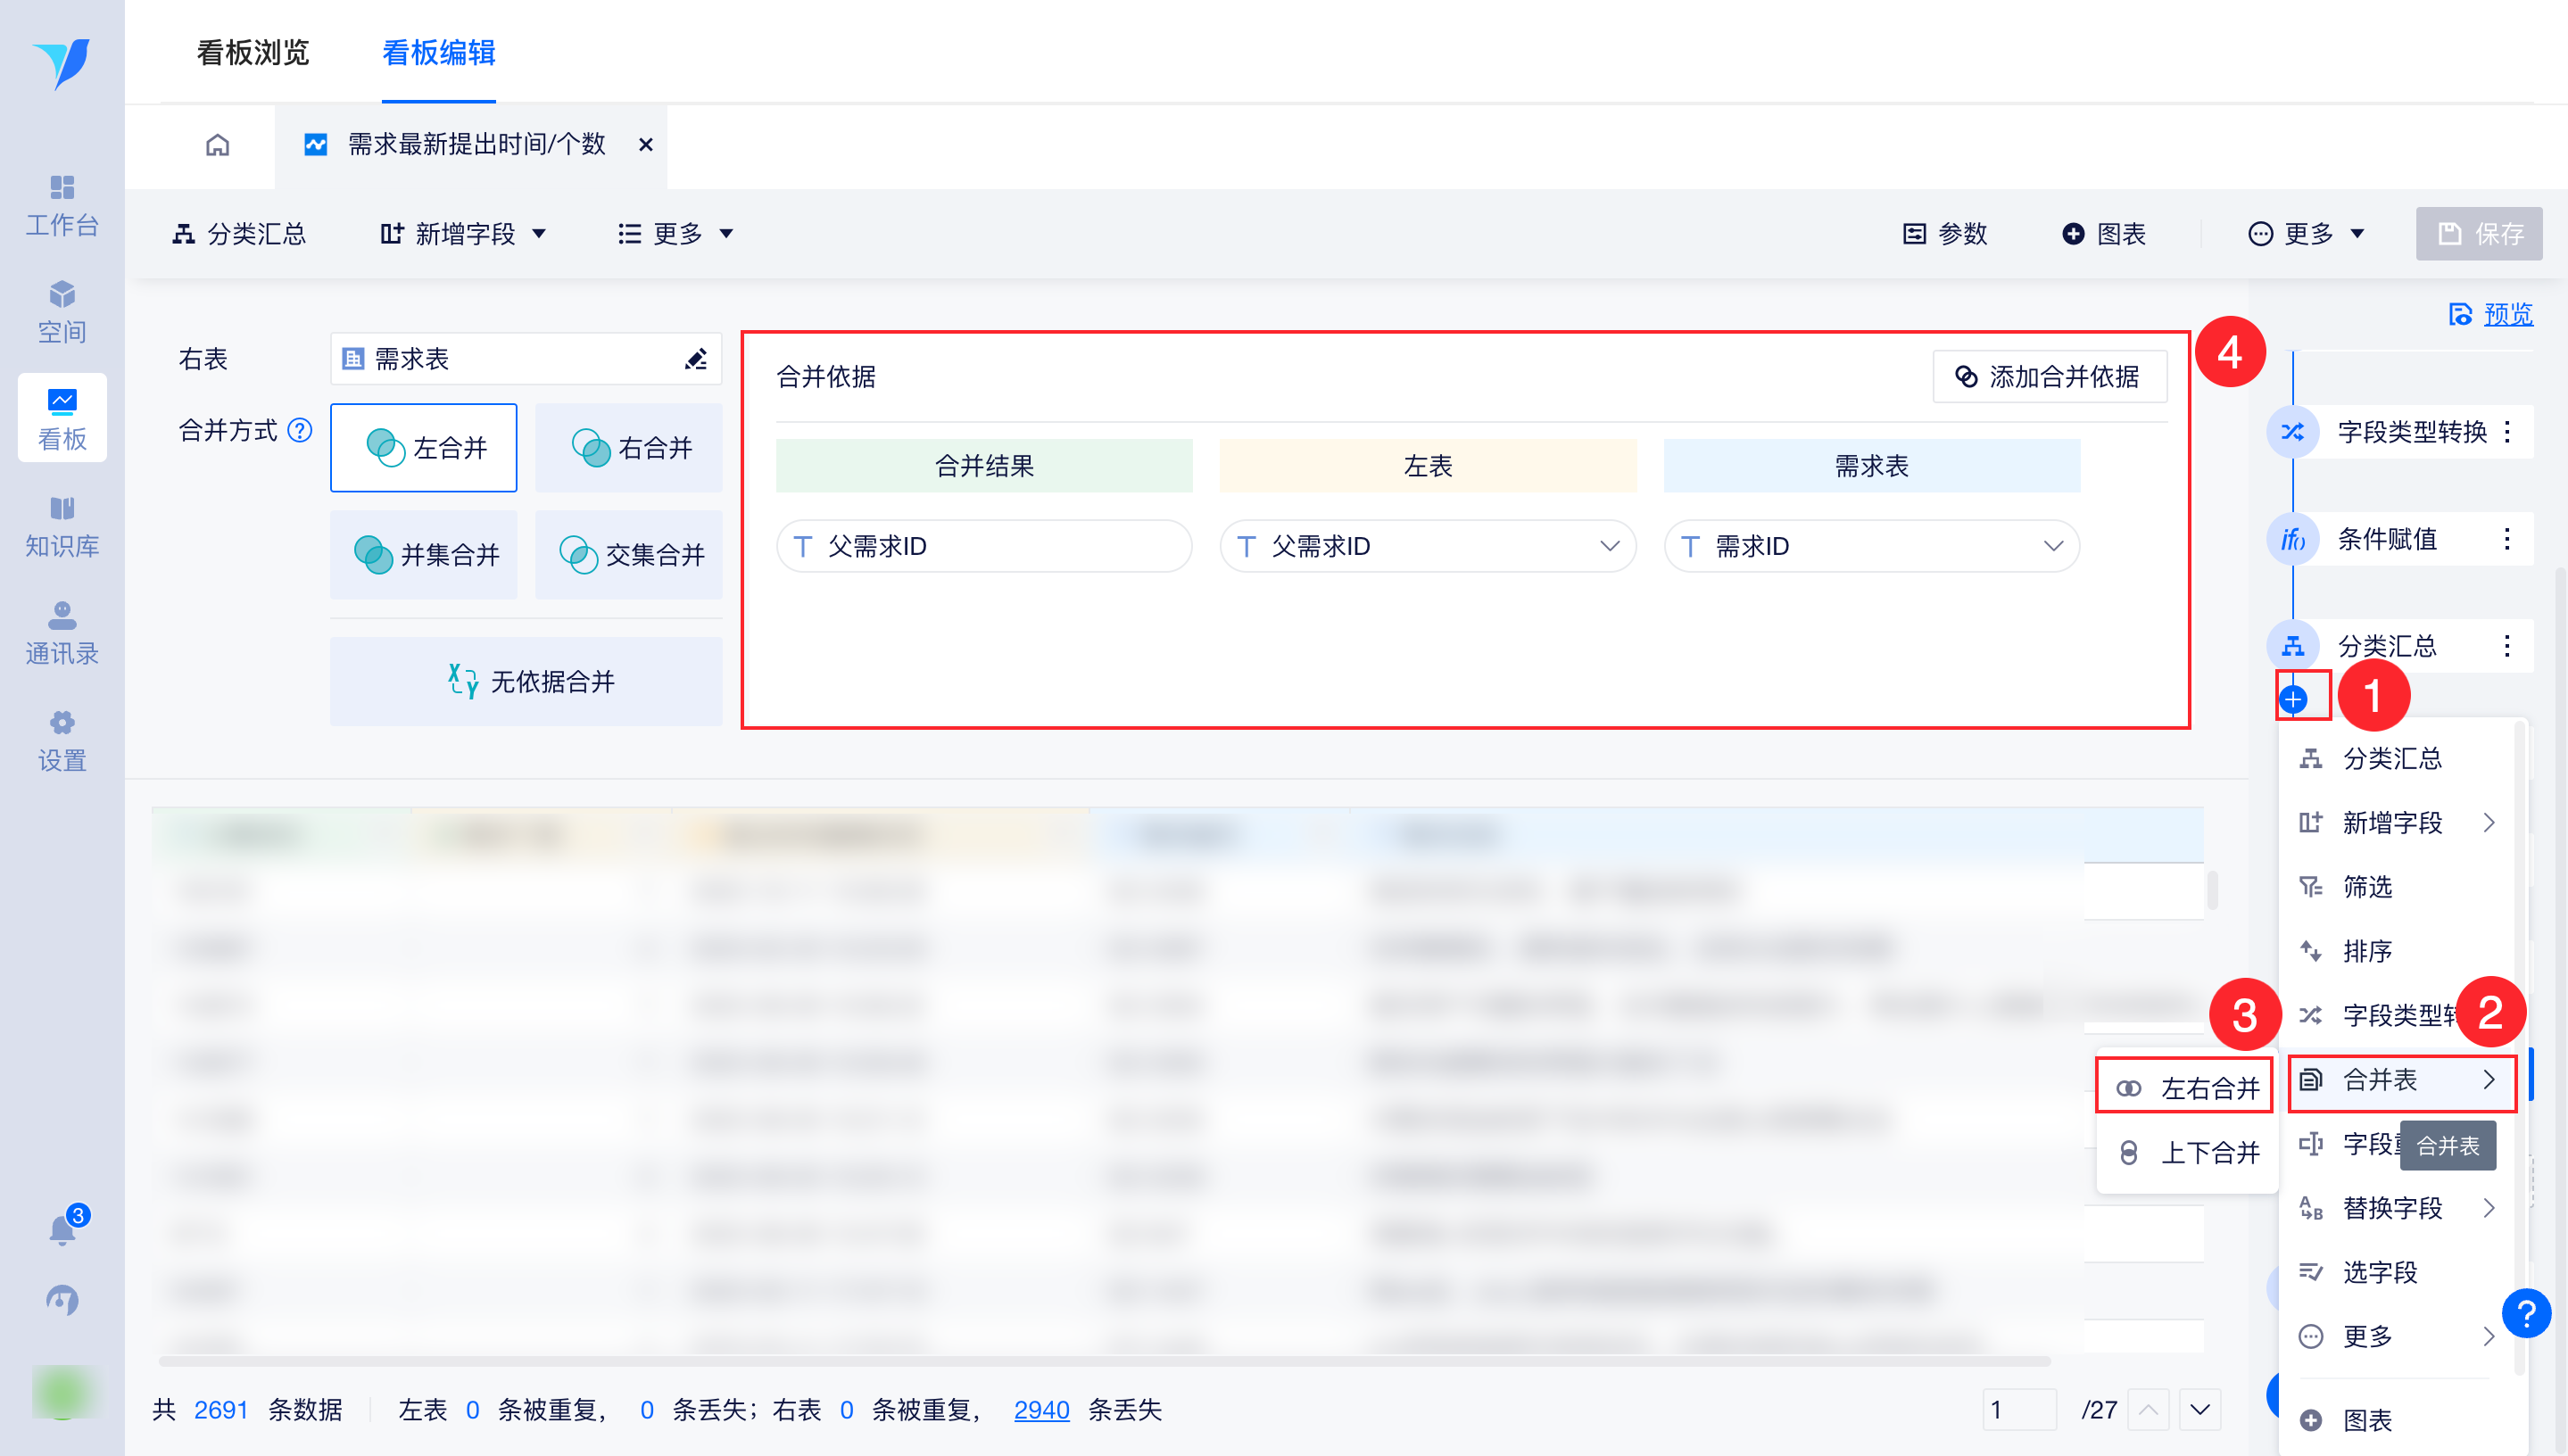Select the 交集合并 merge type
The height and width of the screenshot is (1456, 2568).
[629, 555]
